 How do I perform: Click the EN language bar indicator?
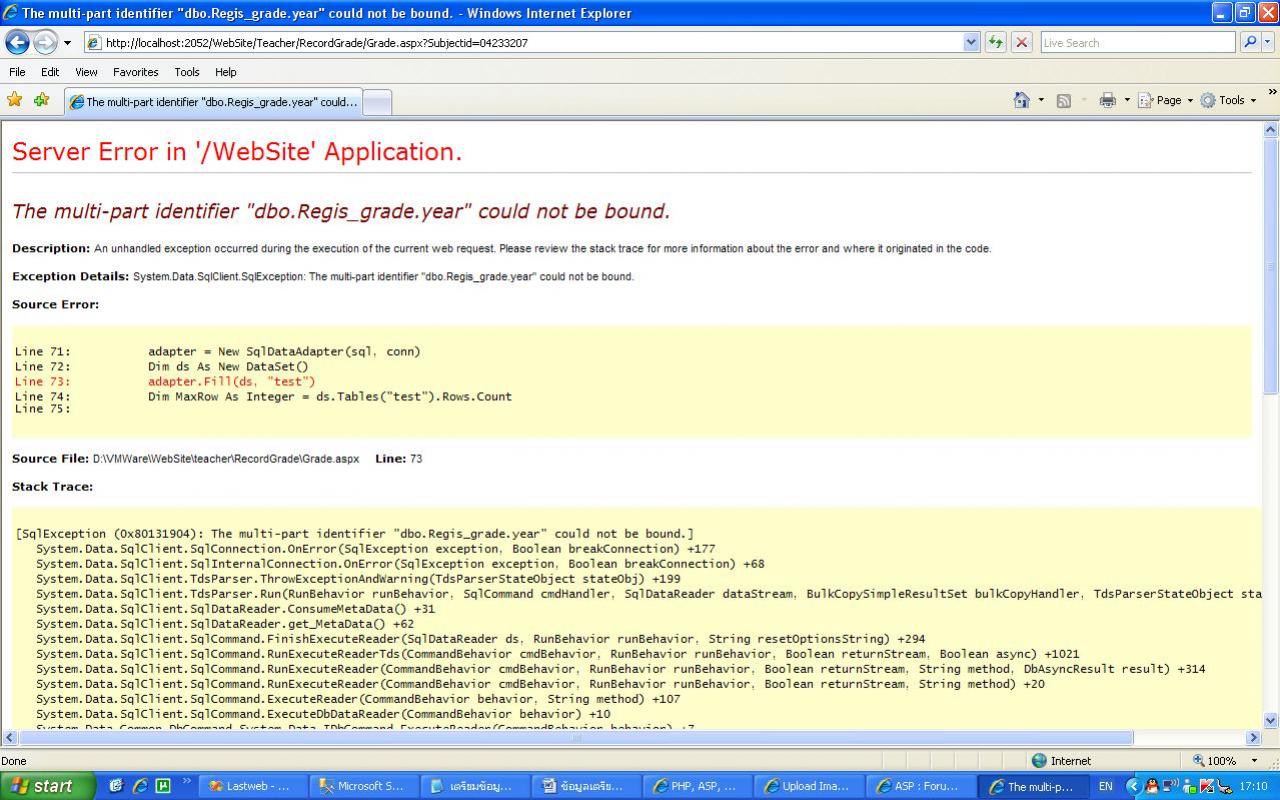pos(1105,786)
